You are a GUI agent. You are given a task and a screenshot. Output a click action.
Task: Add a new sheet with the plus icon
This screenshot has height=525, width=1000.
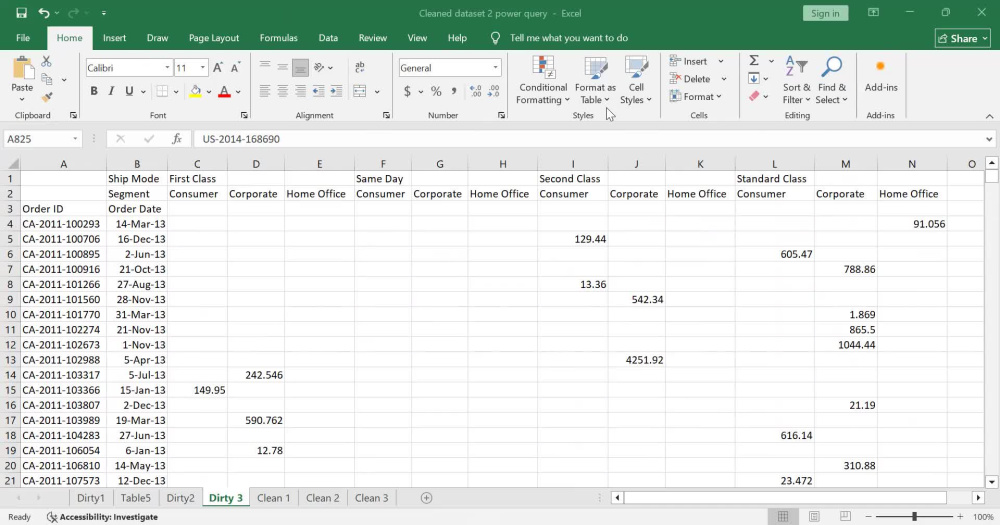[427, 498]
